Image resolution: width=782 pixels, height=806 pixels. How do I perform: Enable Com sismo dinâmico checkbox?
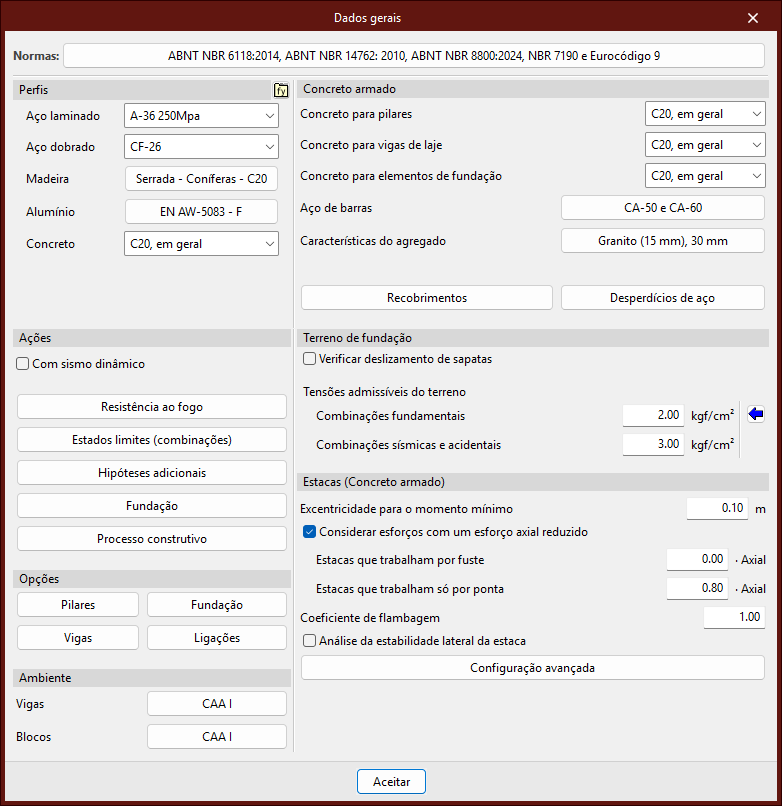coord(23,365)
